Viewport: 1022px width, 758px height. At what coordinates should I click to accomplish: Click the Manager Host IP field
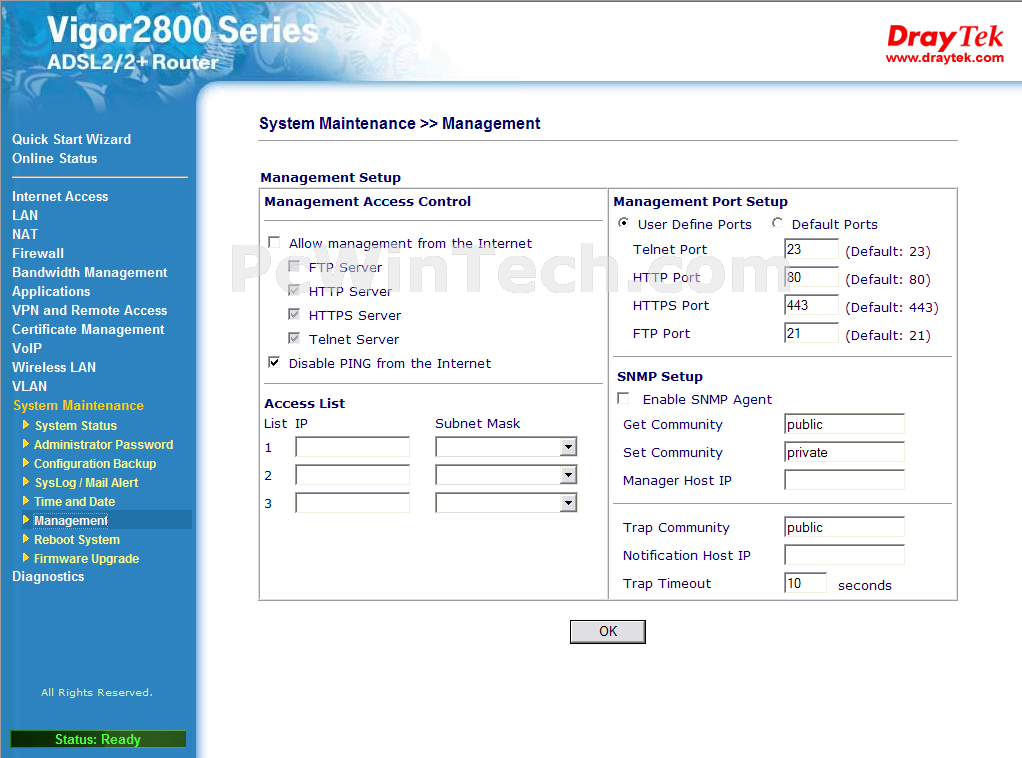pos(845,480)
